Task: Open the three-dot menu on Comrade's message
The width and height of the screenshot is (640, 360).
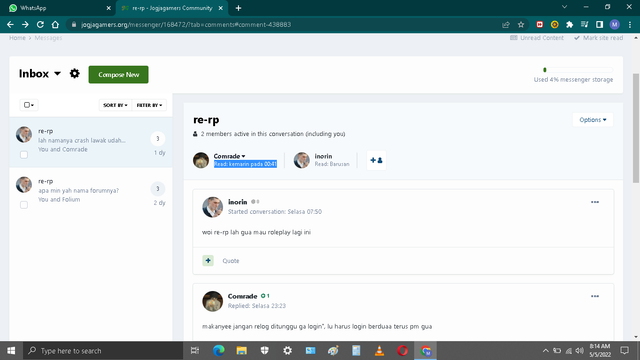Action: tap(595, 296)
